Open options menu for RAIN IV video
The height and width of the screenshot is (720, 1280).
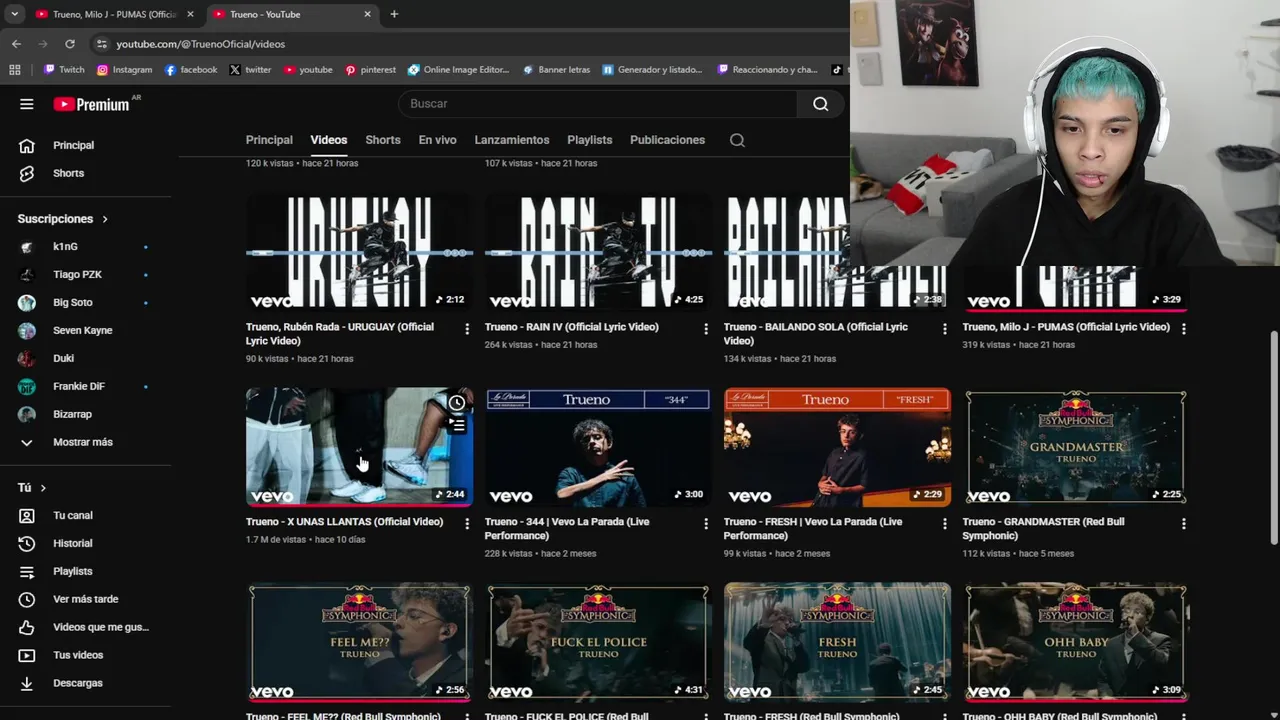pos(705,328)
